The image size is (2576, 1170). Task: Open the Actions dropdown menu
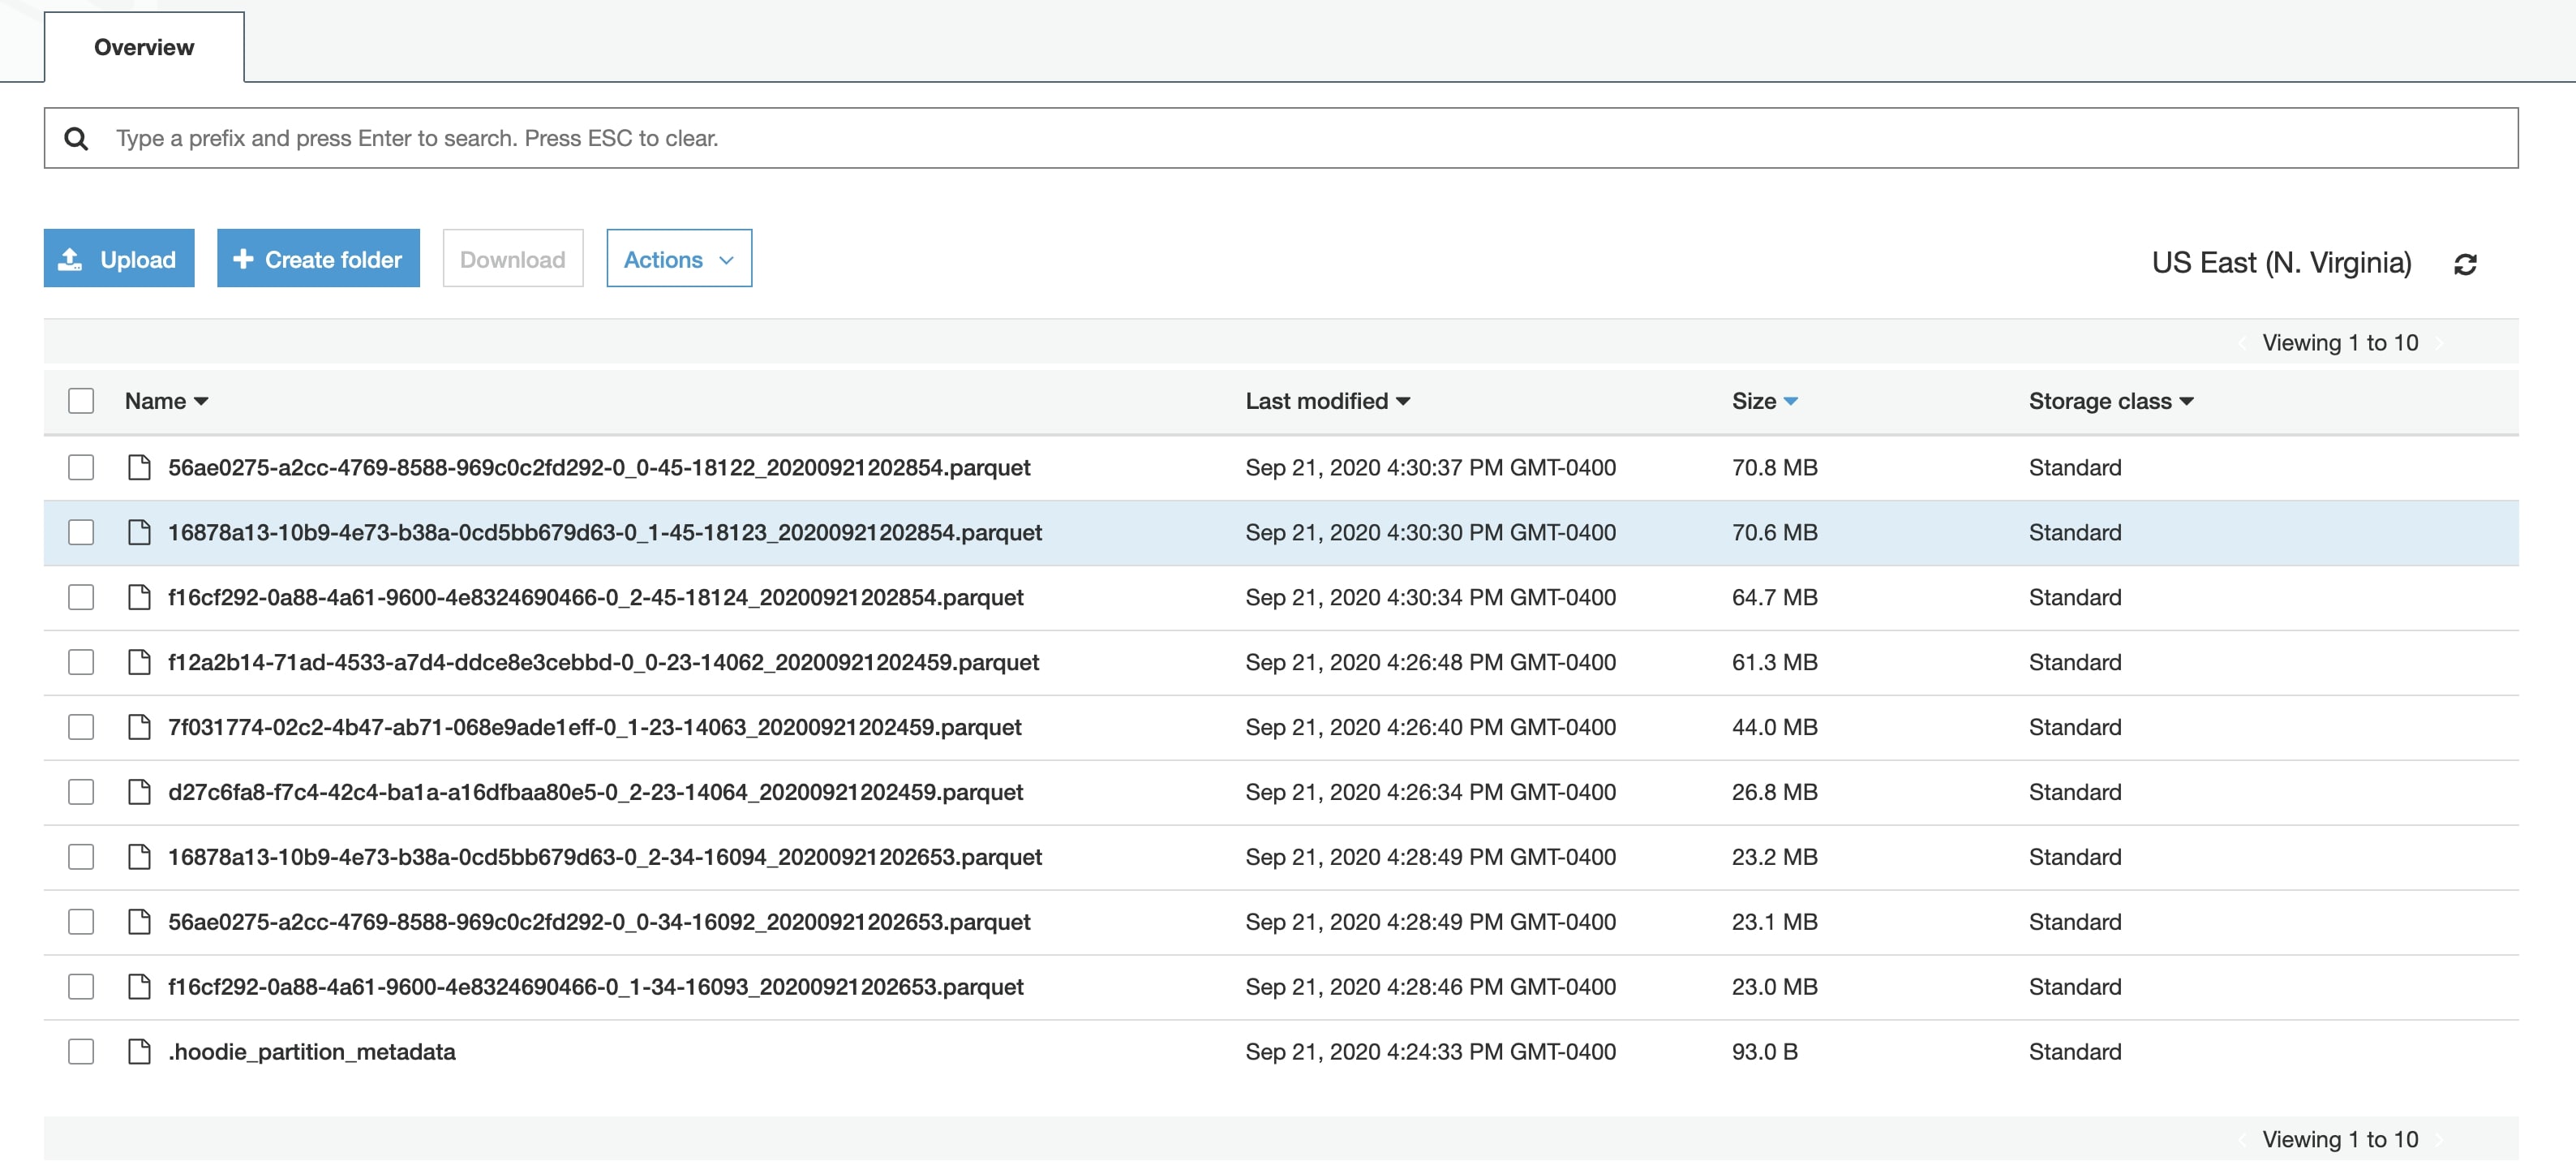point(678,259)
